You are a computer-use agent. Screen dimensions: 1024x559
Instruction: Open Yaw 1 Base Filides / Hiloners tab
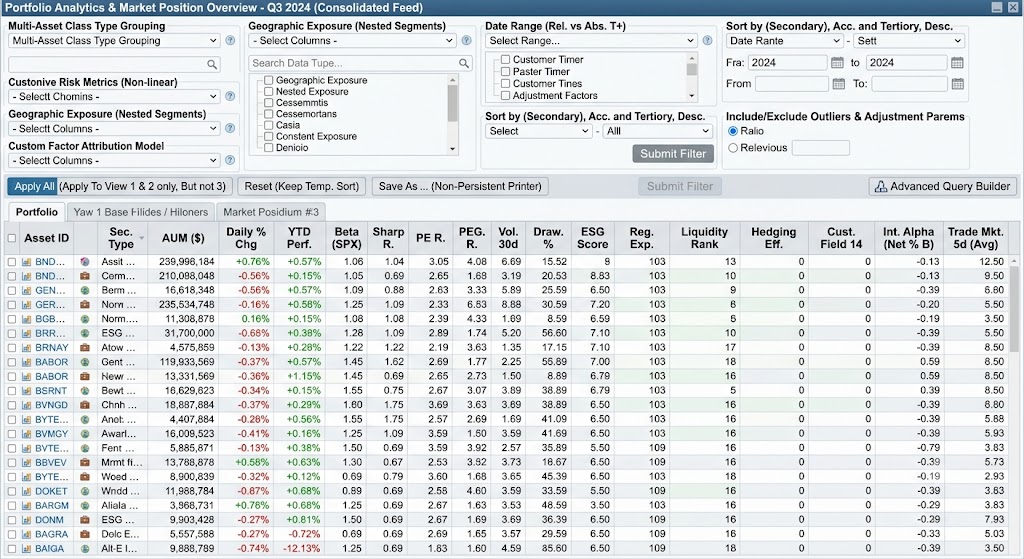(x=140, y=212)
